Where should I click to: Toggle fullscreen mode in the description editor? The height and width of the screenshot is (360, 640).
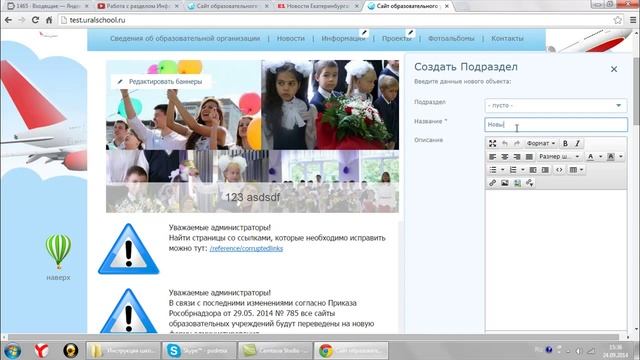(x=493, y=143)
